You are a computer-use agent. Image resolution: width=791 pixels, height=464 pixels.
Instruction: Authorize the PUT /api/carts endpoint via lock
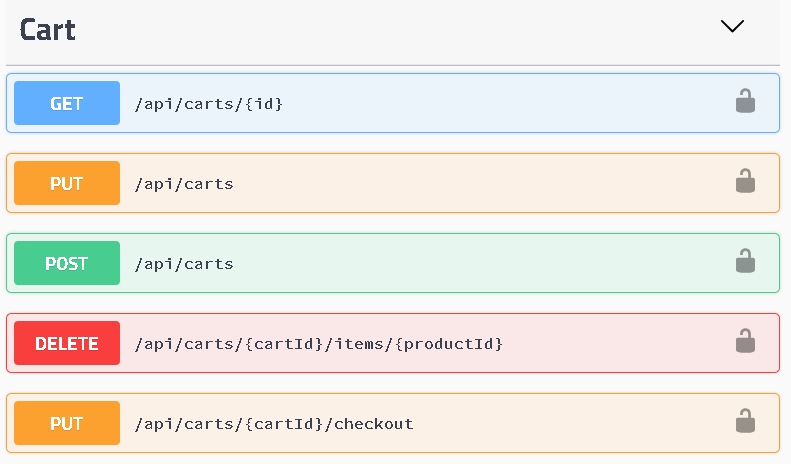(745, 181)
